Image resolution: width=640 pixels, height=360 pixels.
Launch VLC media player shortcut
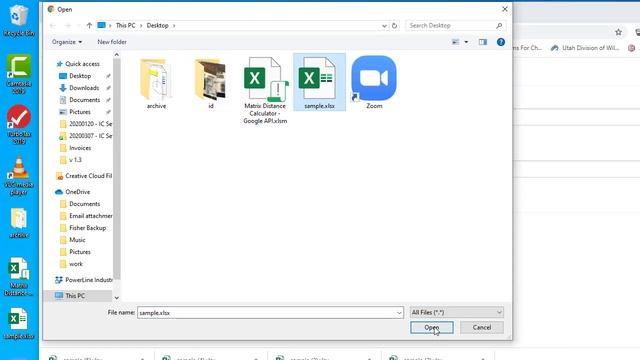point(18,176)
